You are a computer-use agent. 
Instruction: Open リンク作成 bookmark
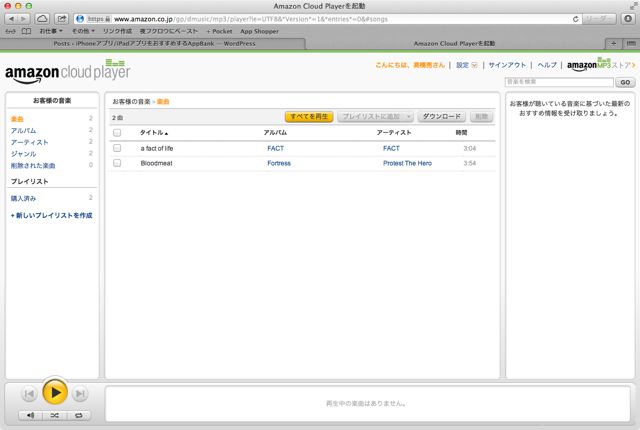point(117,31)
